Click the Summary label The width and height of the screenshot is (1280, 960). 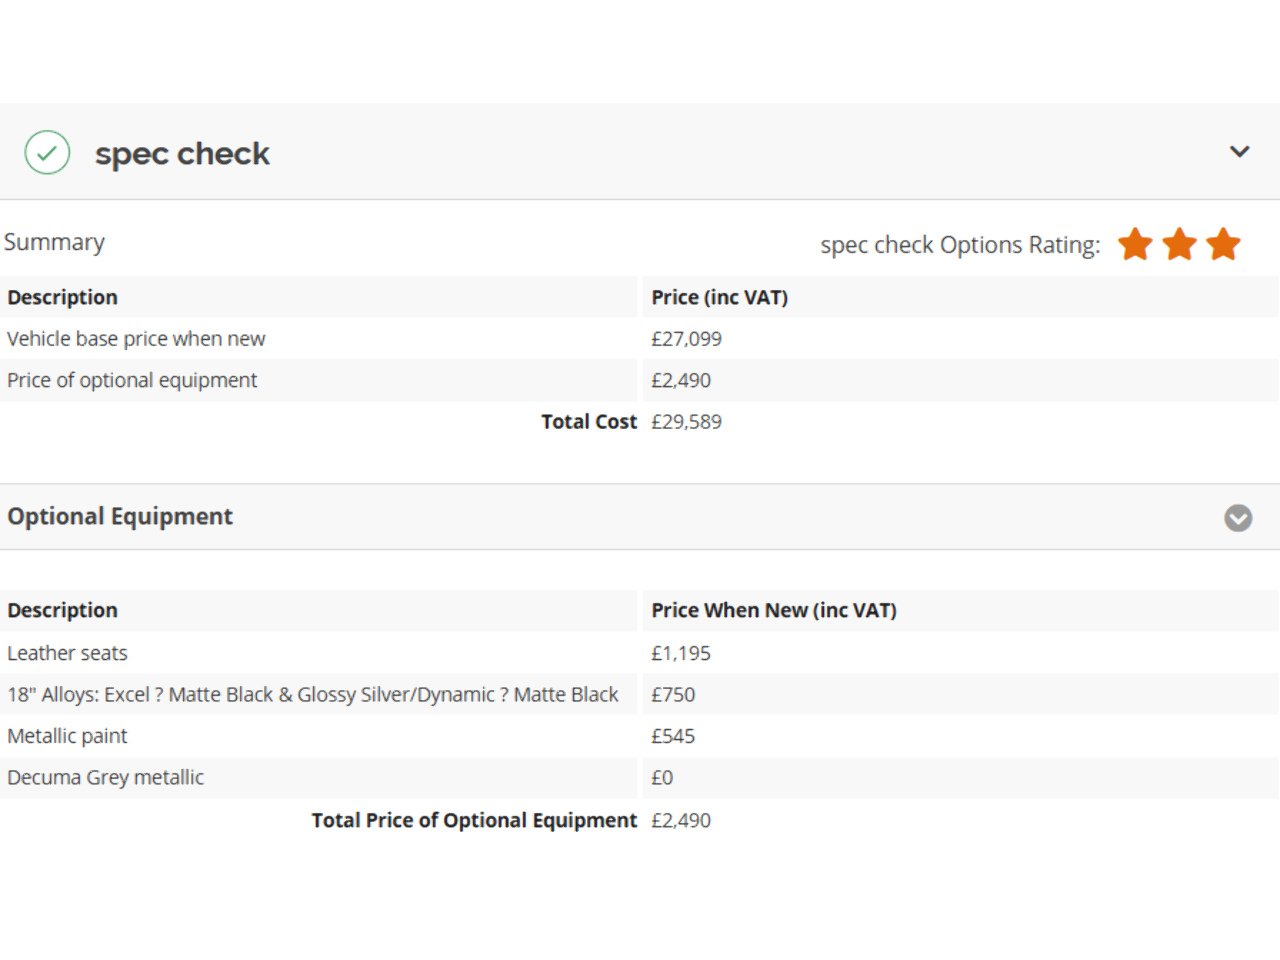pyautogui.click(x=55, y=242)
